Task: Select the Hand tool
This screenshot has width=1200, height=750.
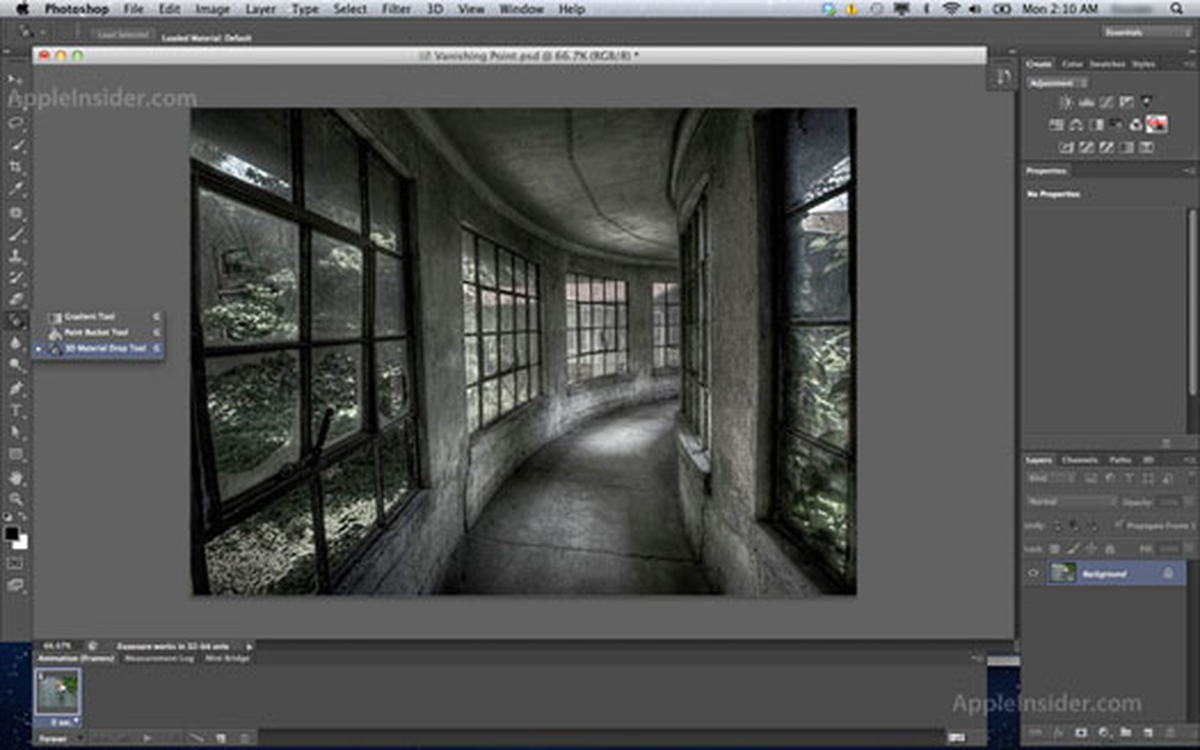Action: (x=16, y=477)
